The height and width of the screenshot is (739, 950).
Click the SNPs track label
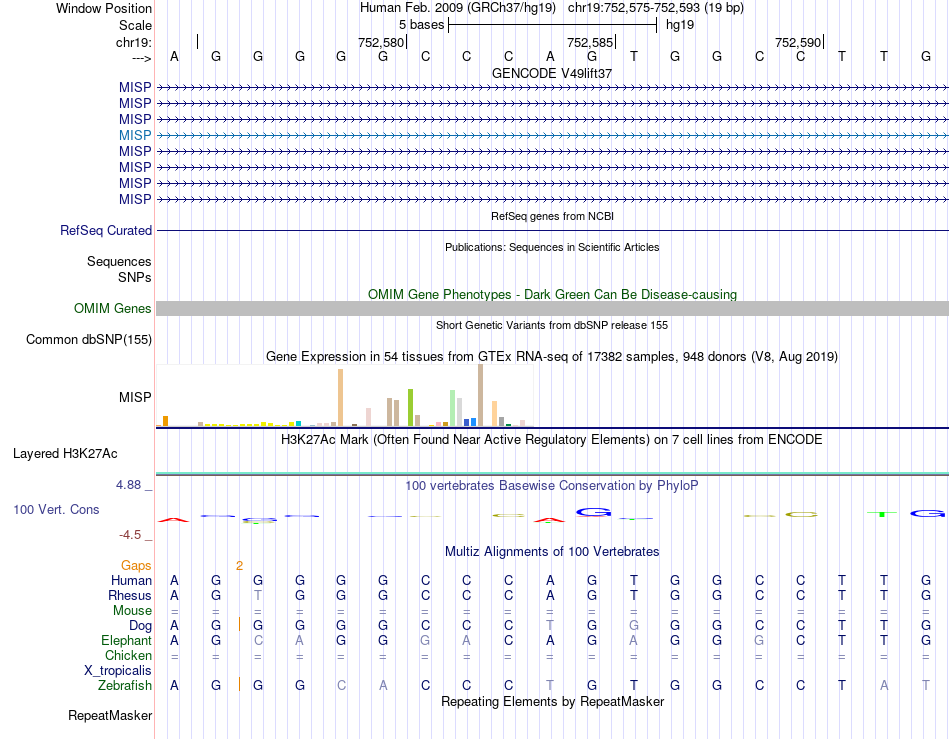[x=135, y=277]
